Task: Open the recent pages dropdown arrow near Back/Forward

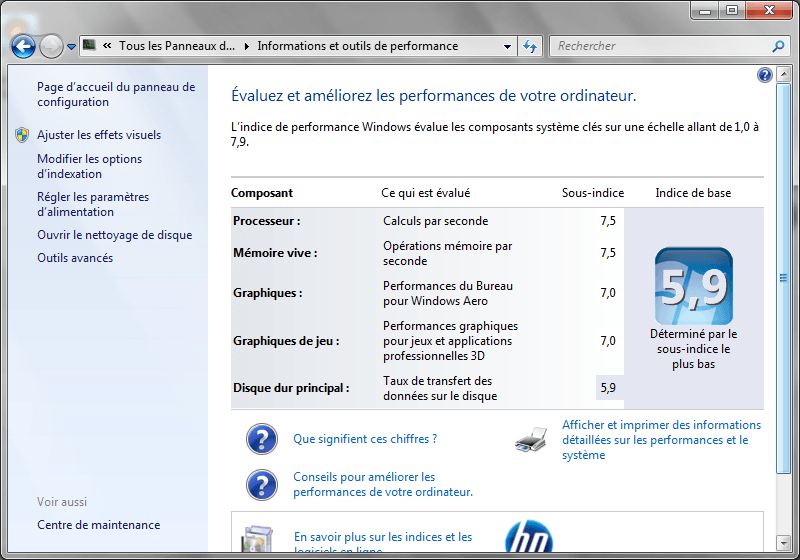Action: coord(72,47)
